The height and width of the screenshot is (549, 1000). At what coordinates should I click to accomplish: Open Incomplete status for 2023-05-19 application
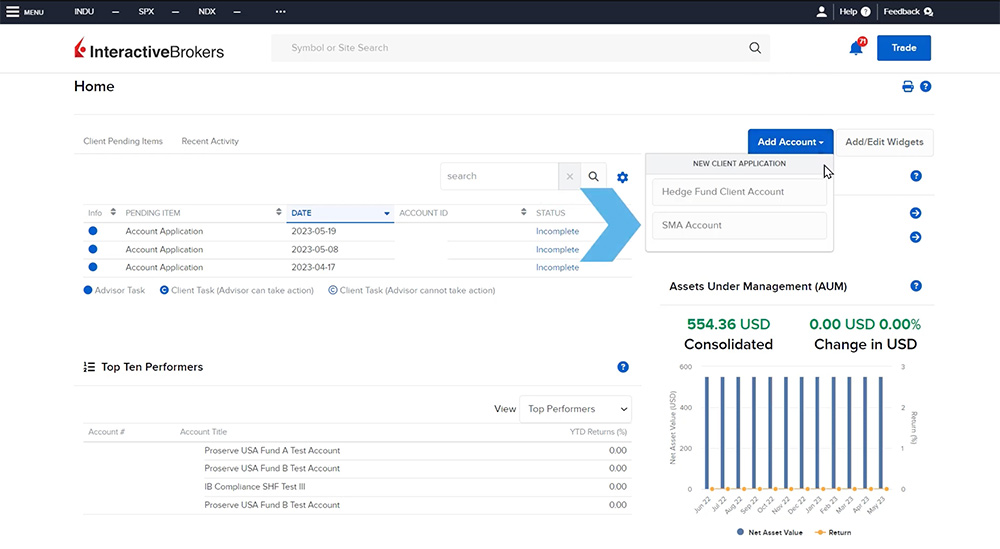[557, 232]
